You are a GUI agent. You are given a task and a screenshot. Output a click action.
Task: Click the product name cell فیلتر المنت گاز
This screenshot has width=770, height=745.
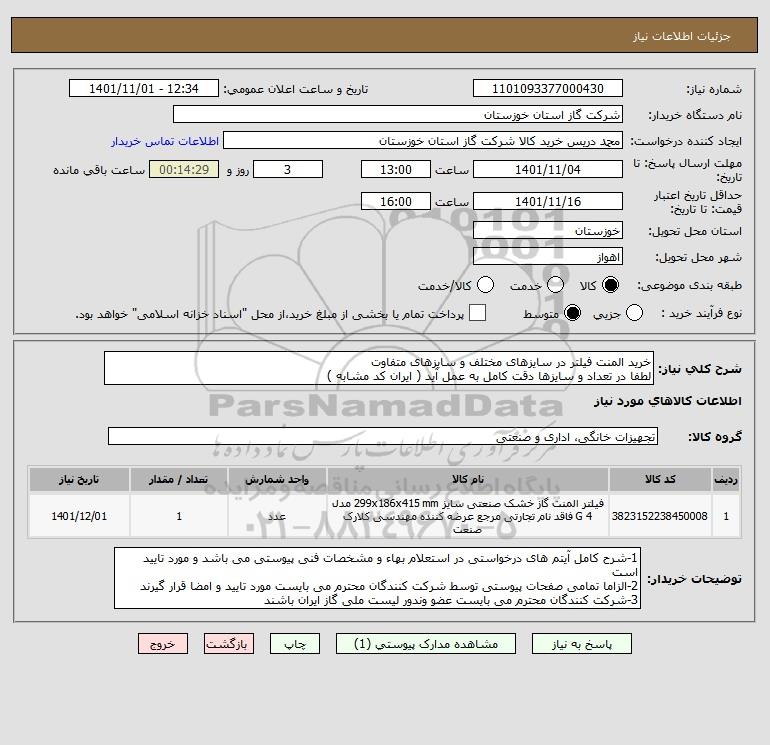(x=468, y=516)
